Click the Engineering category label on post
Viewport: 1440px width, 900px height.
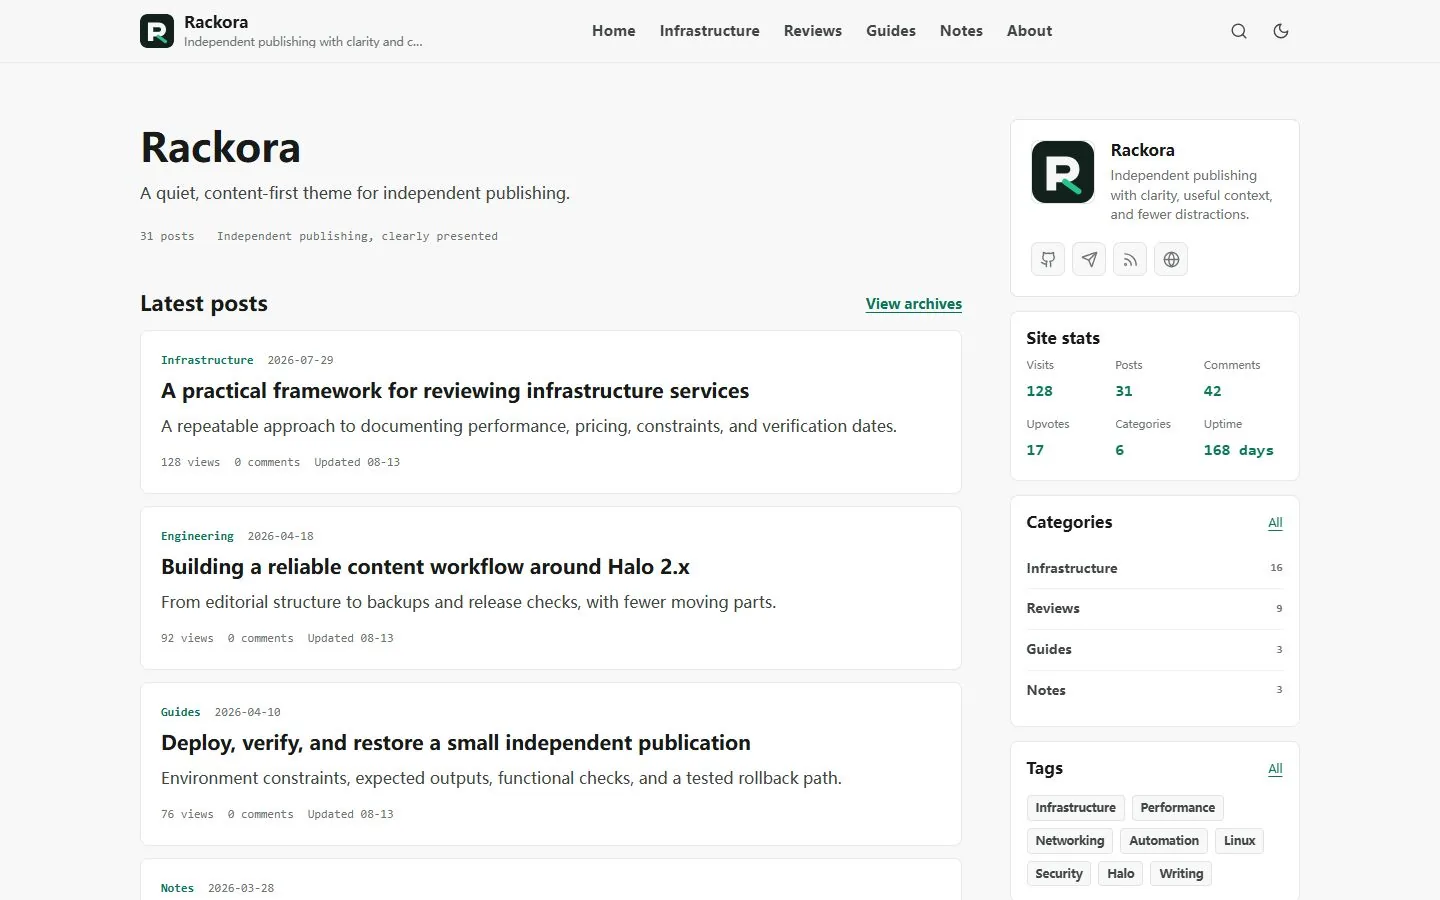197,536
